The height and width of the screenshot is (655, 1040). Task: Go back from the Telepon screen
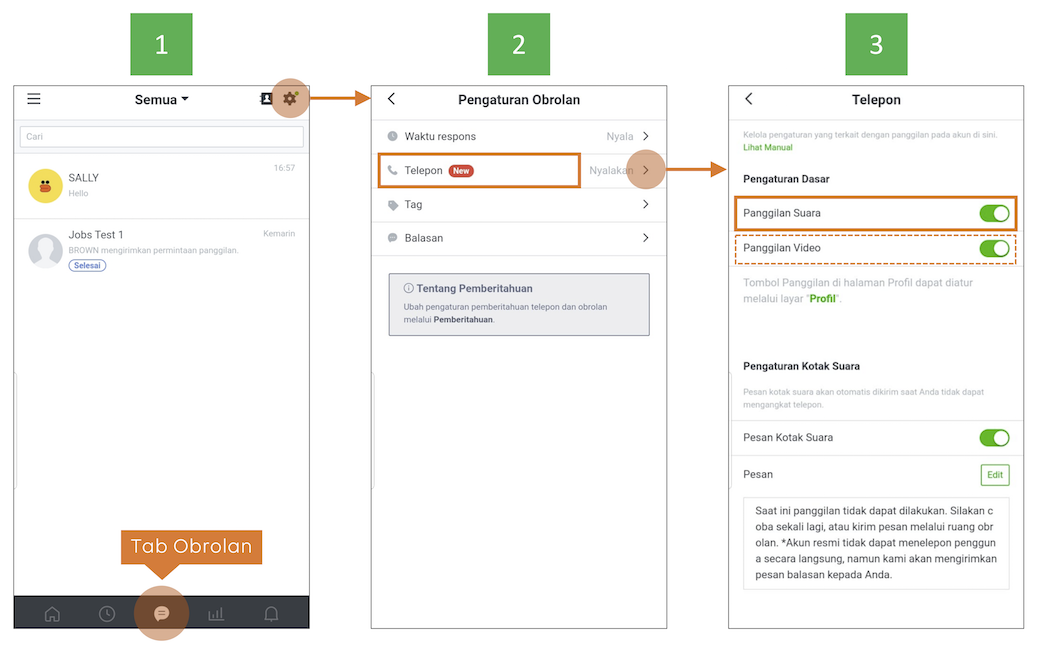pyautogui.click(x=749, y=99)
